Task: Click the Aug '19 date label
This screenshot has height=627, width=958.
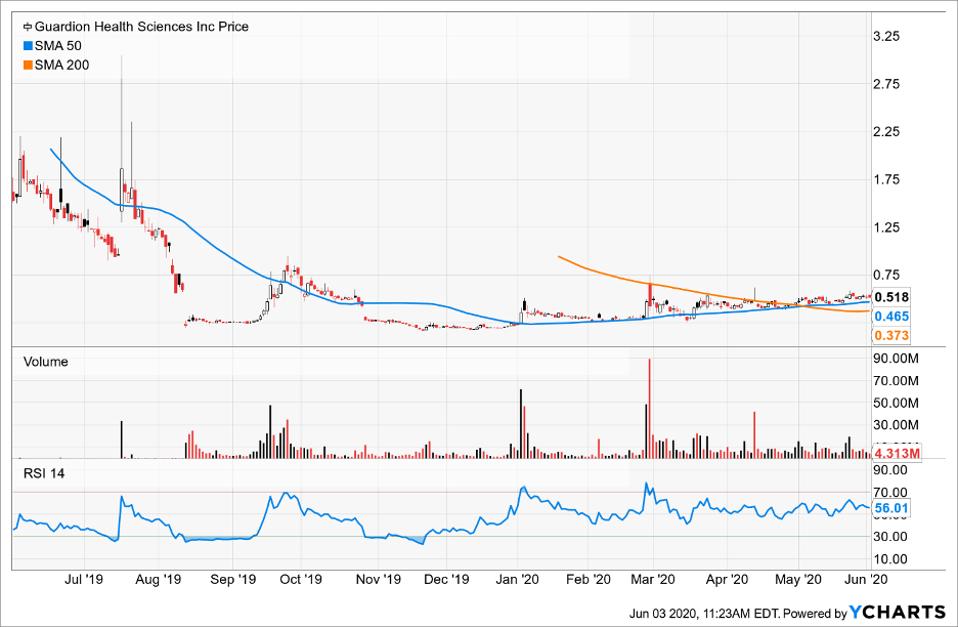Action: coord(158,579)
